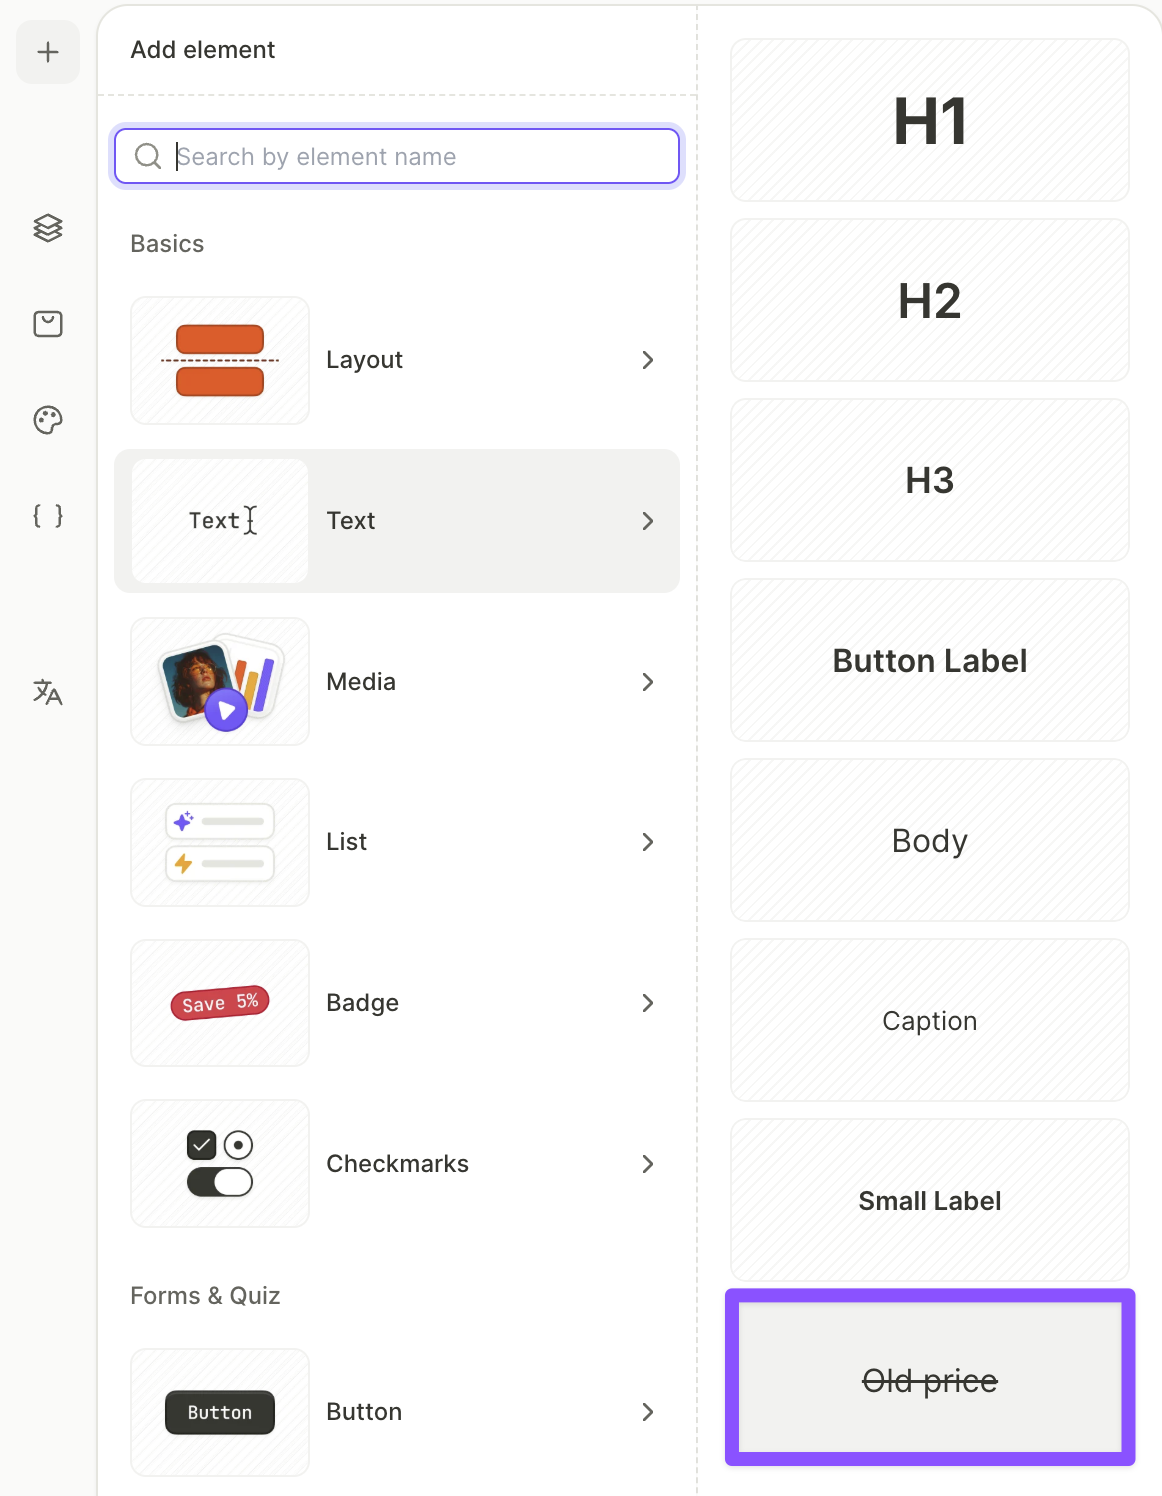Select the List category label

347,842
